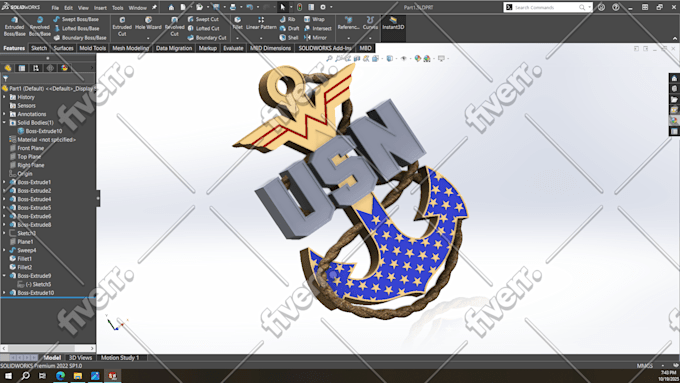
Task: Expand the Sweep4 feature
Action: coord(4,250)
